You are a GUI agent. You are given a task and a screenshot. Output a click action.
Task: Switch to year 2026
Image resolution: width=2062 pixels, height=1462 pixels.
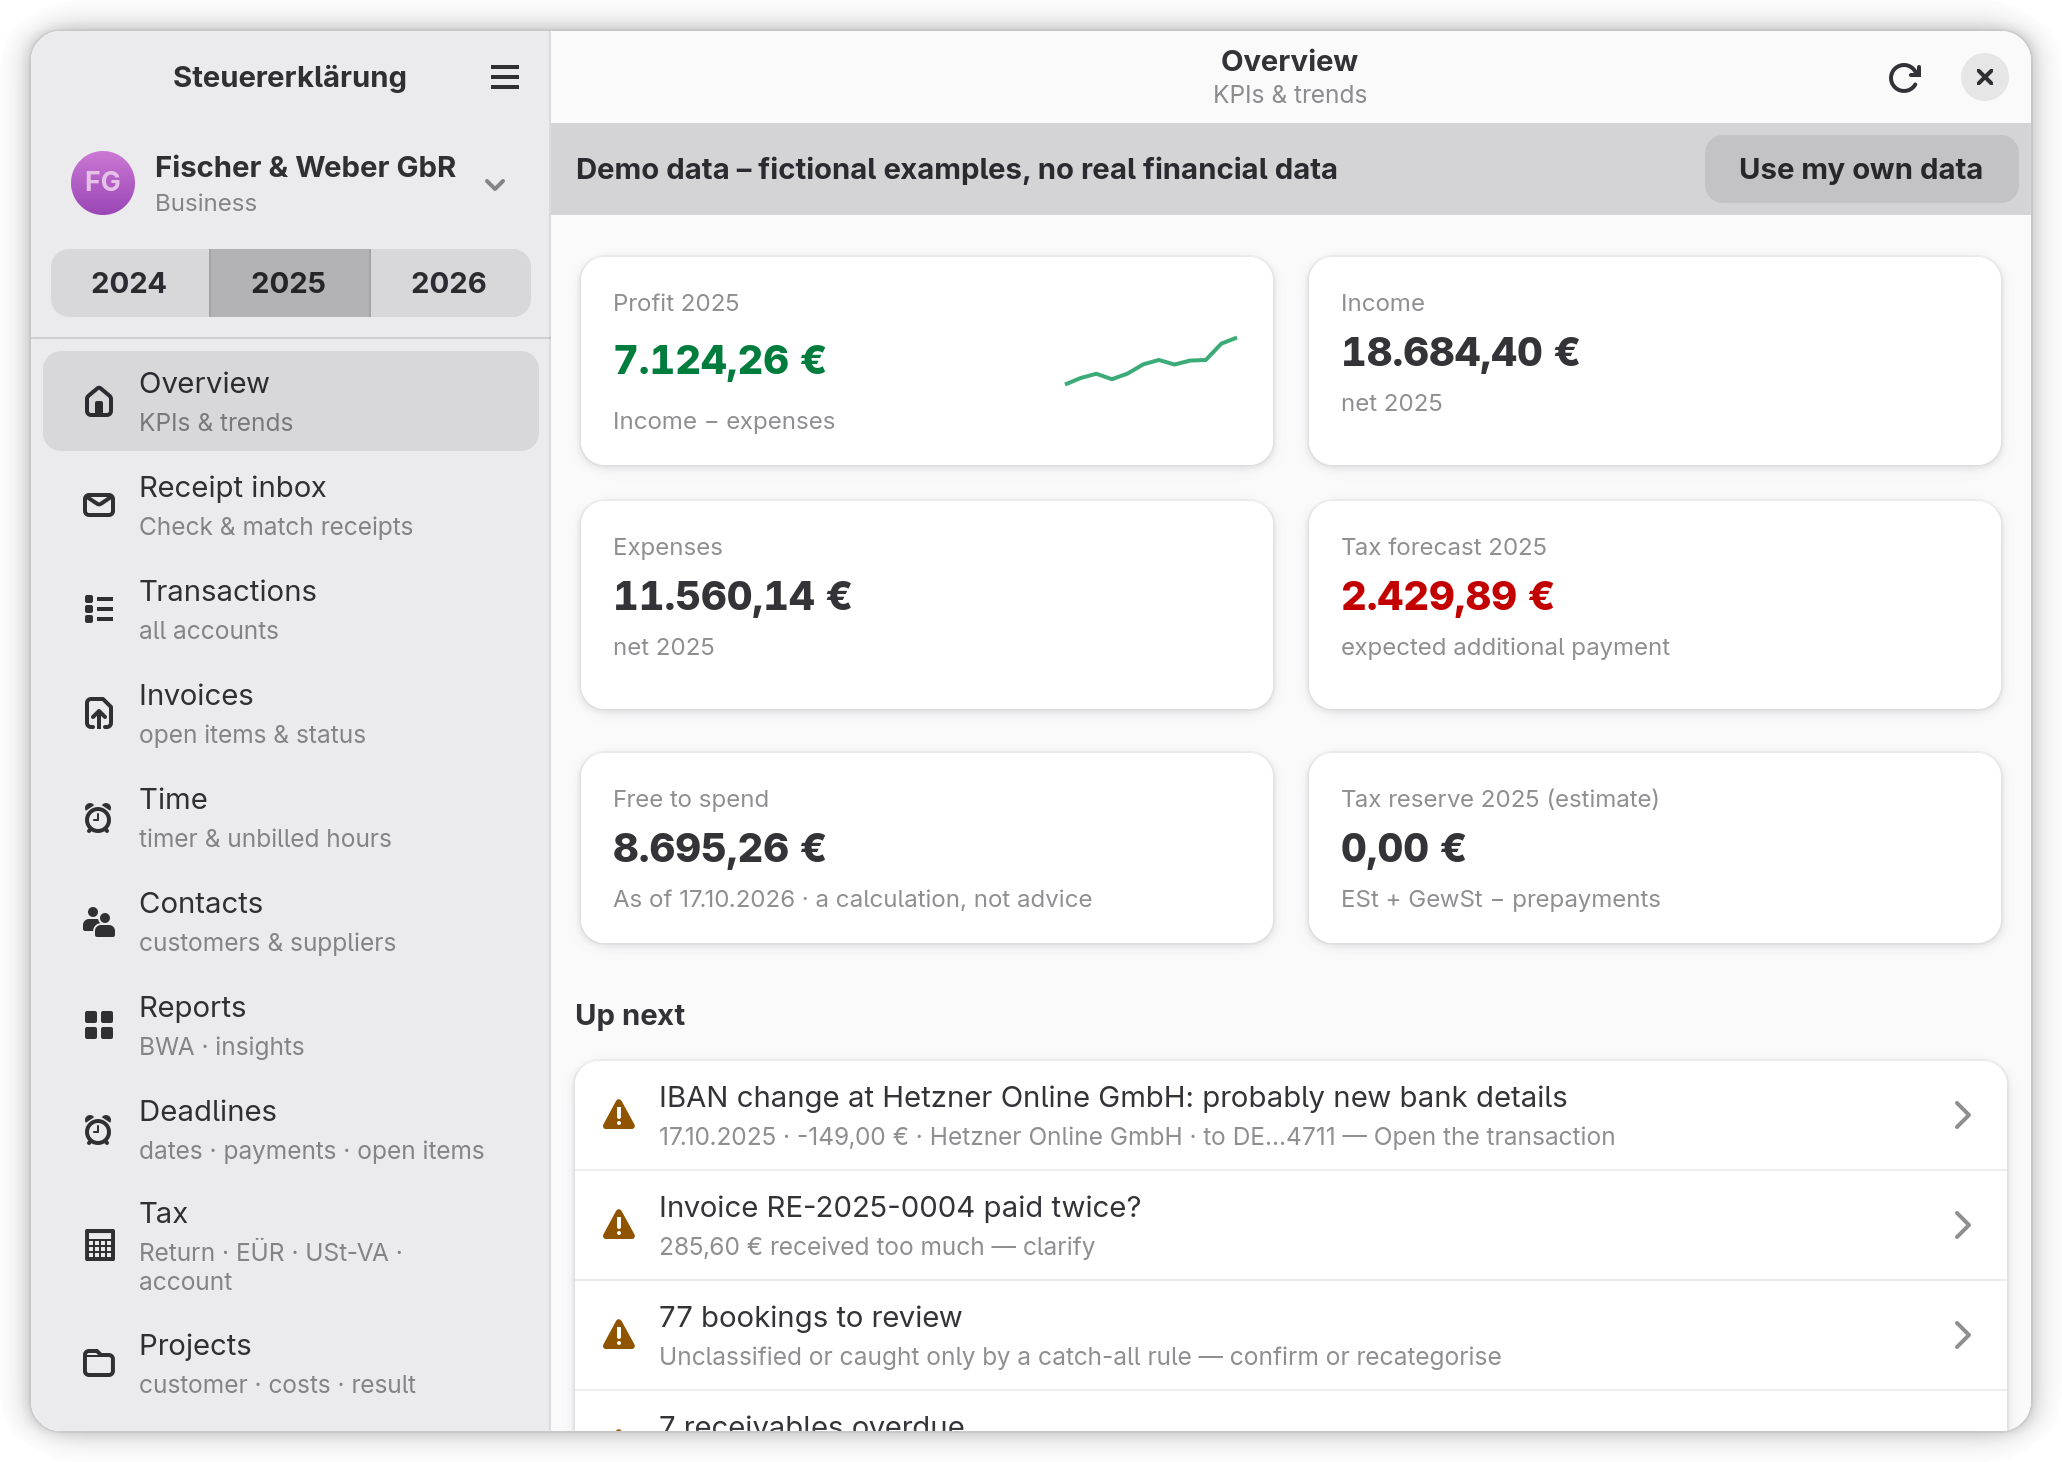(449, 283)
